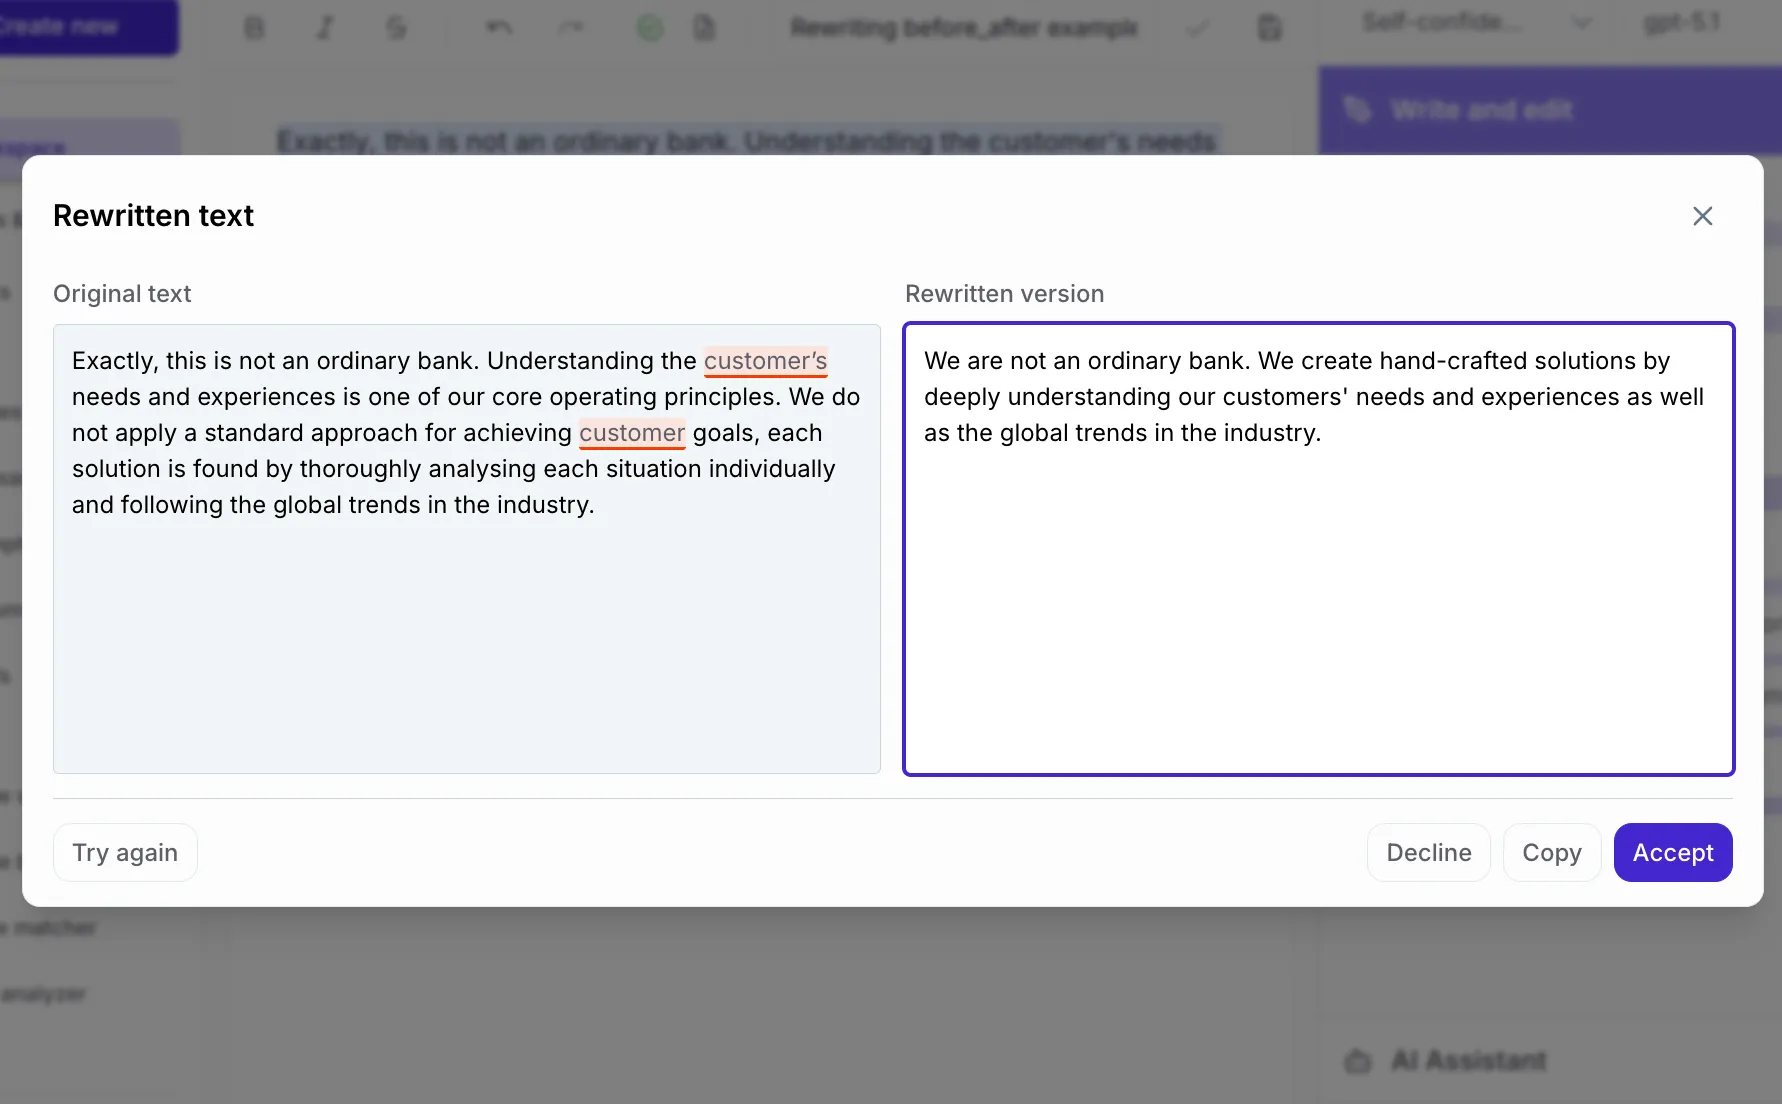Select the highlighted word customer's in original text
Image resolution: width=1782 pixels, height=1104 pixels.
click(766, 360)
